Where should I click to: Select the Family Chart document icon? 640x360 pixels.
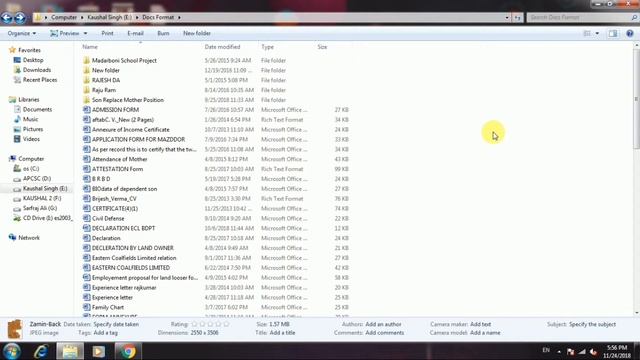coord(87,307)
